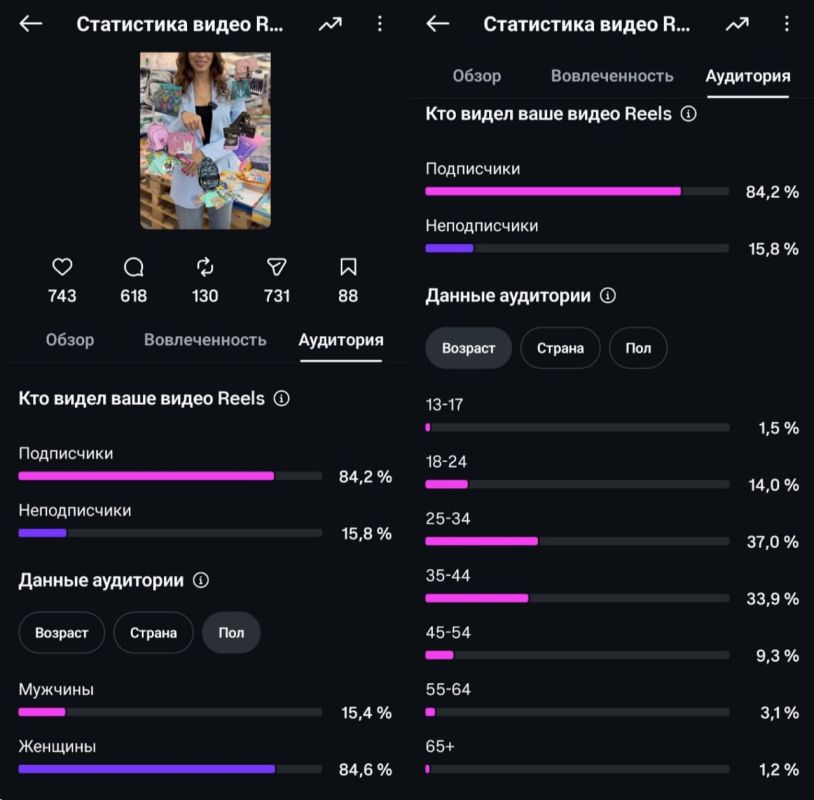Open info icon beside left Данные аудитории

[x=201, y=580]
